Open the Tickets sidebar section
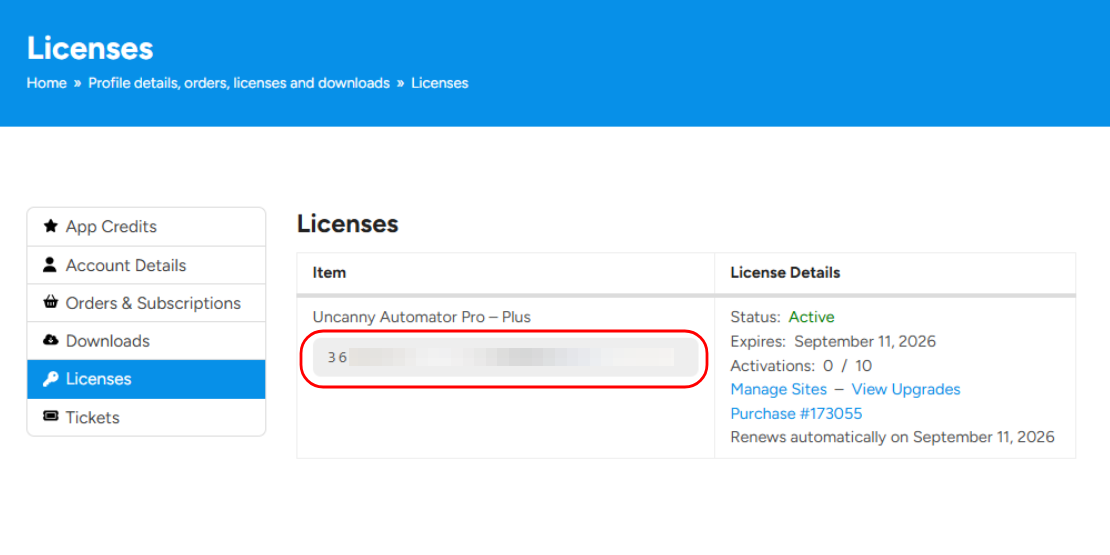 pos(92,417)
